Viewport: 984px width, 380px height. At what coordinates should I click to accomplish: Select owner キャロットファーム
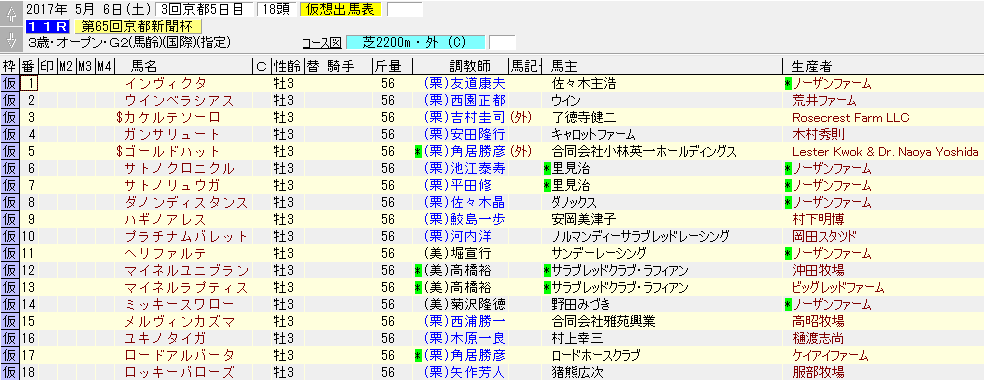point(593,134)
